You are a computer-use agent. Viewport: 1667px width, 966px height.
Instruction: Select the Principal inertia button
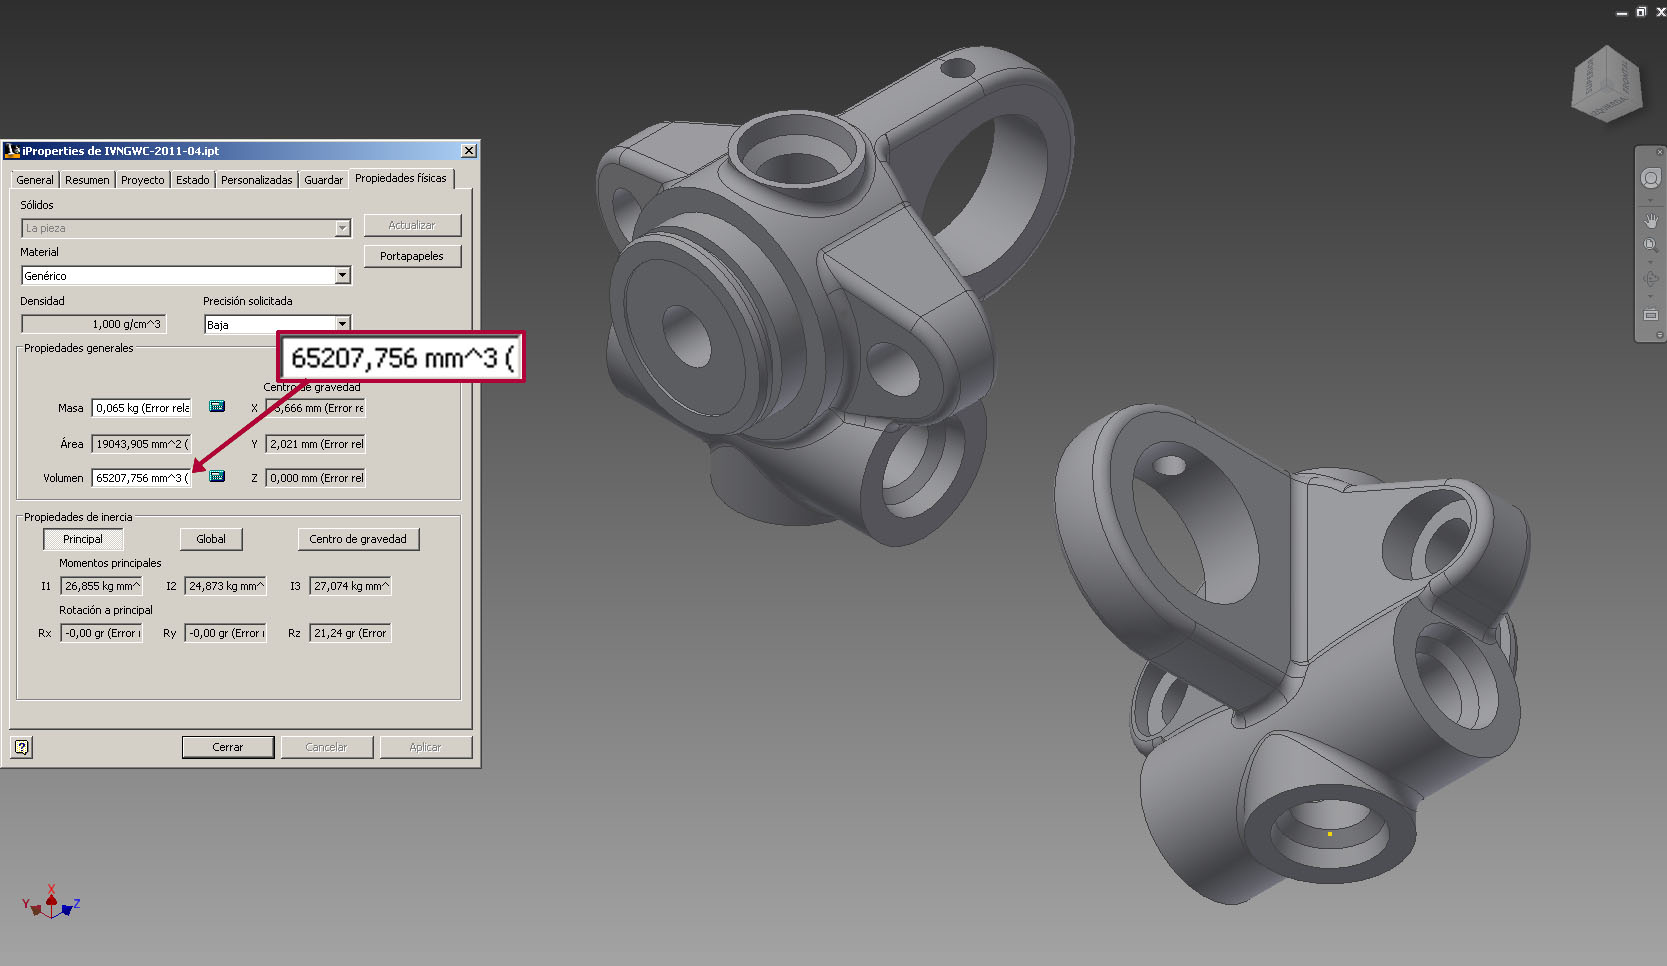tap(83, 539)
